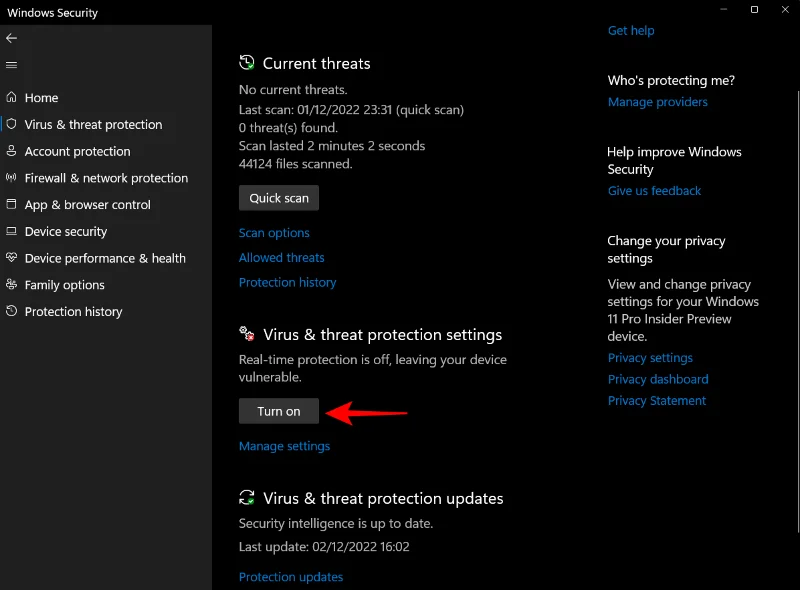Click the Virus & threat protection shield icon
This screenshot has width=800, height=590.
(14, 124)
